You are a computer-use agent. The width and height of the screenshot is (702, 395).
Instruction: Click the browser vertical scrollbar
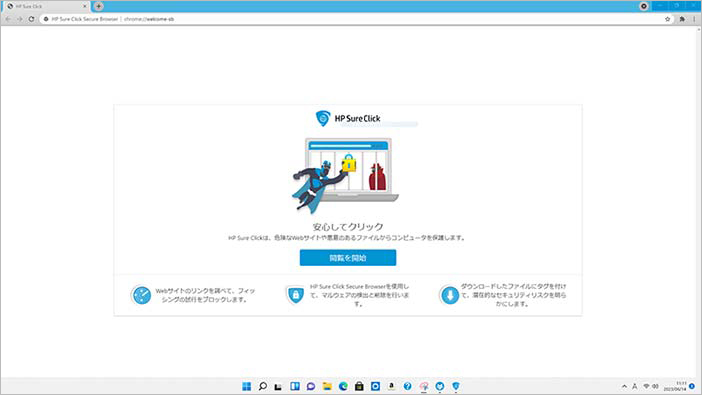click(699, 202)
